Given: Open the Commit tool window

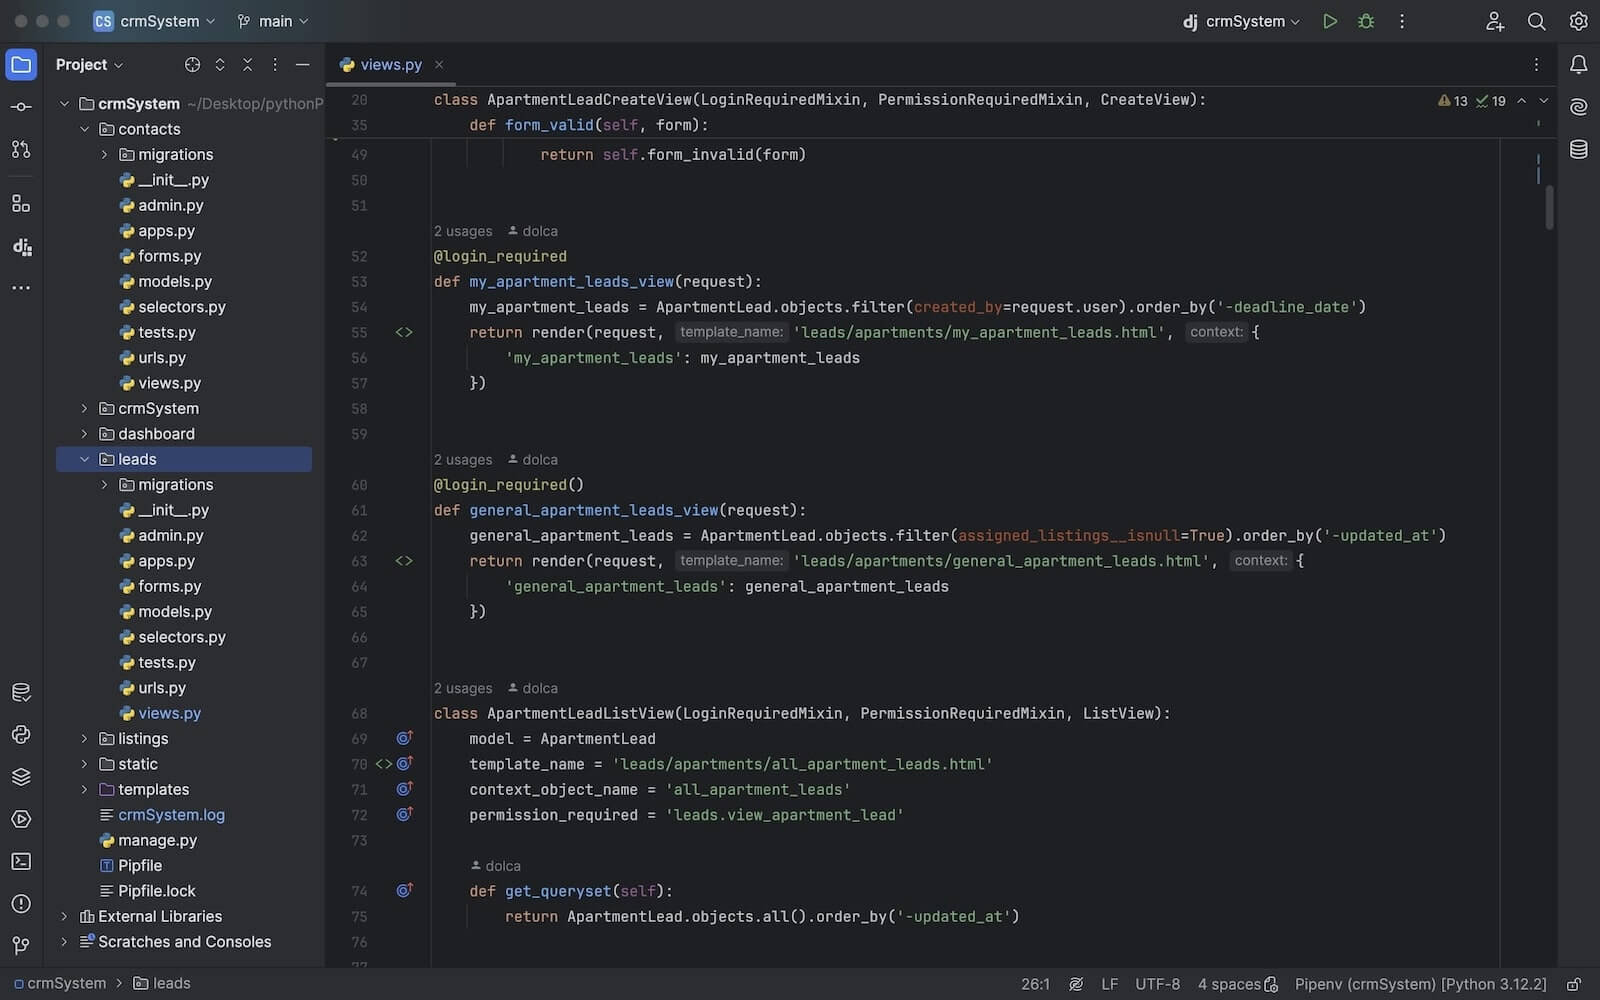Looking at the screenshot, I should [x=21, y=107].
